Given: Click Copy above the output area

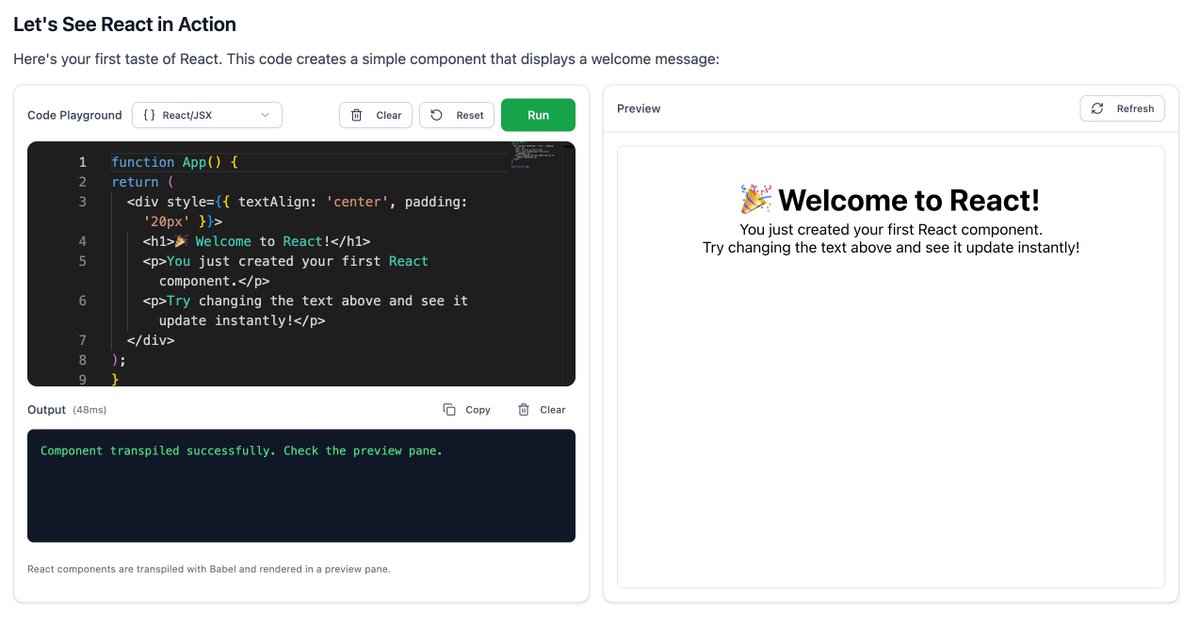Looking at the screenshot, I should click(x=468, y=409).
